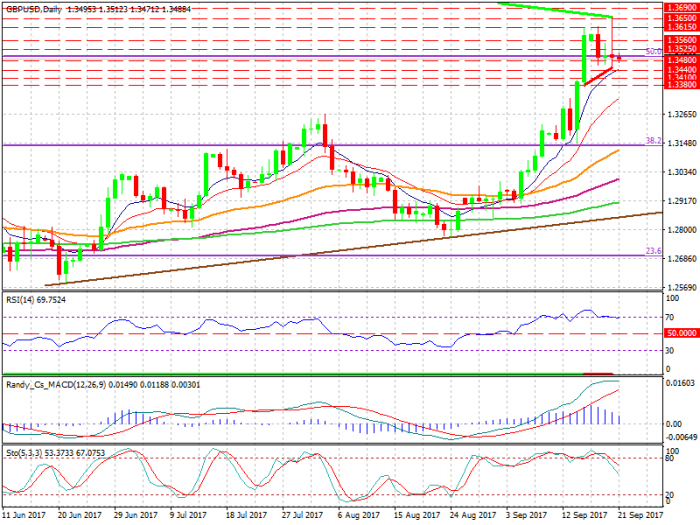This screenshot has width=700, height=525.
Task: Click the 1.34800 current price label
Action: (x=680, y=58)
